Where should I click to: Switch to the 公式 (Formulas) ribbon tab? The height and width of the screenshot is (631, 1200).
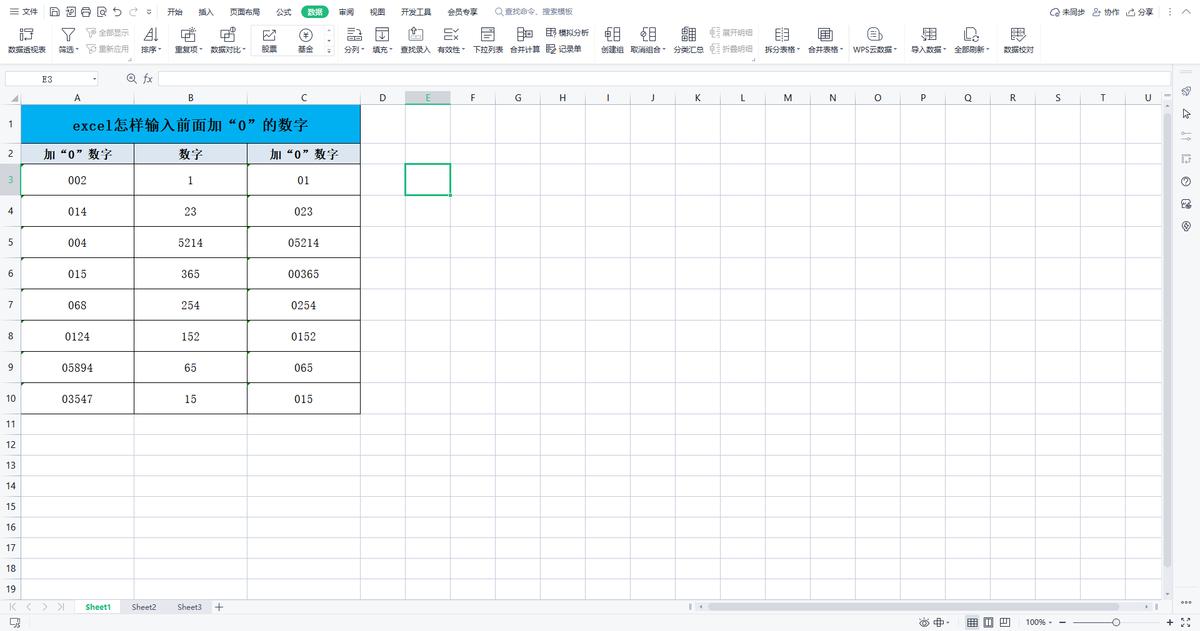[283, 12]
